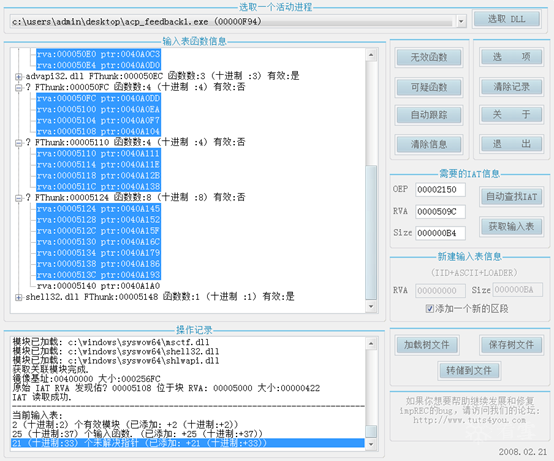This screenshot has height=461, width=554.
Task: Select the 25 个输入函数 log line
Action: [138, 434]
